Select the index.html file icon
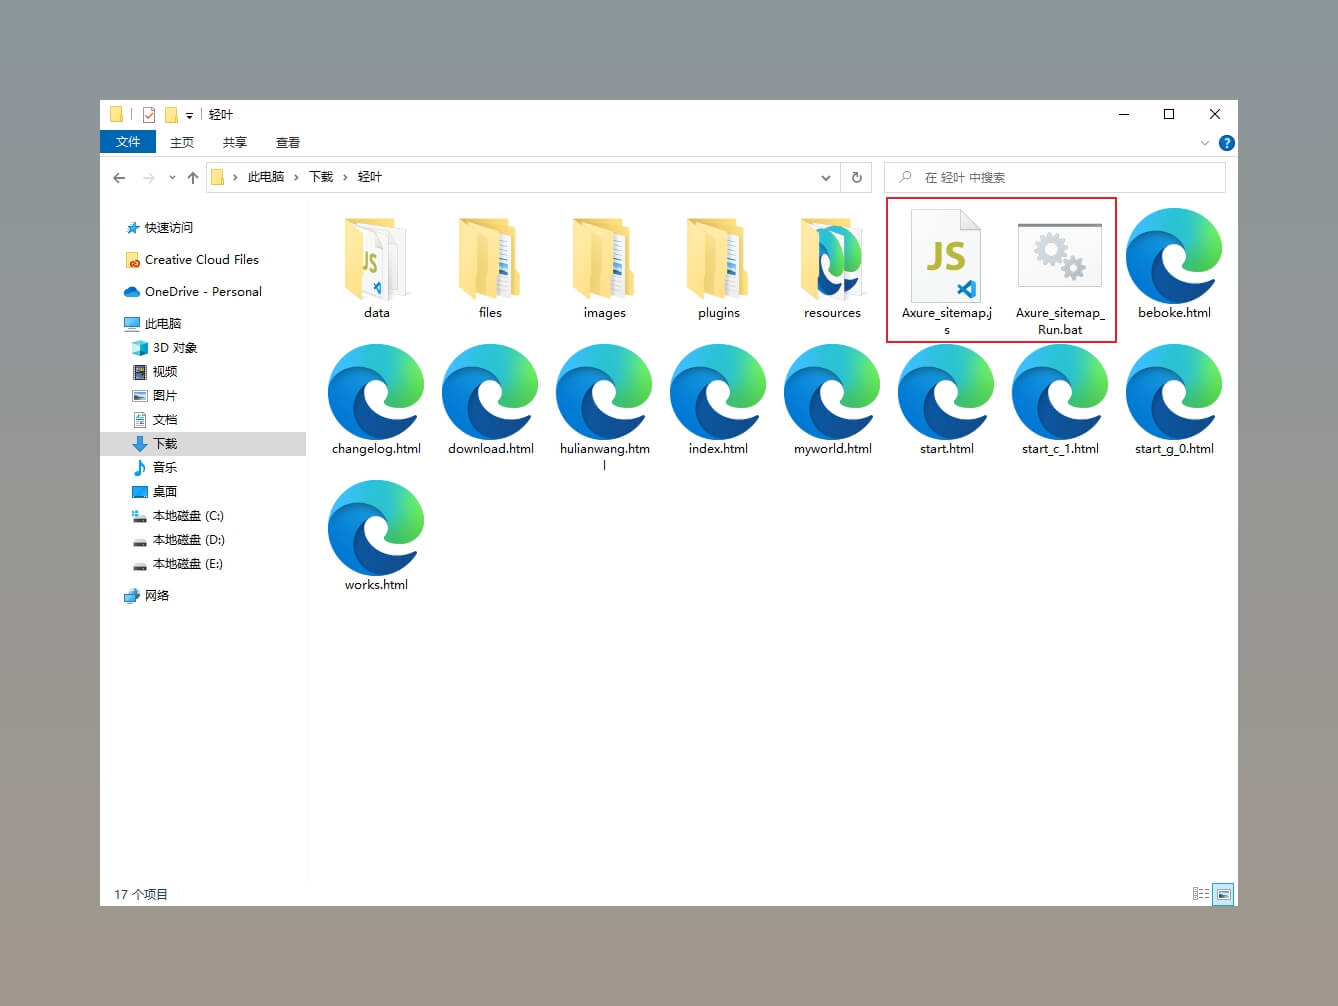Viewport: 1338px width, 1006px height. coord(718,392)
